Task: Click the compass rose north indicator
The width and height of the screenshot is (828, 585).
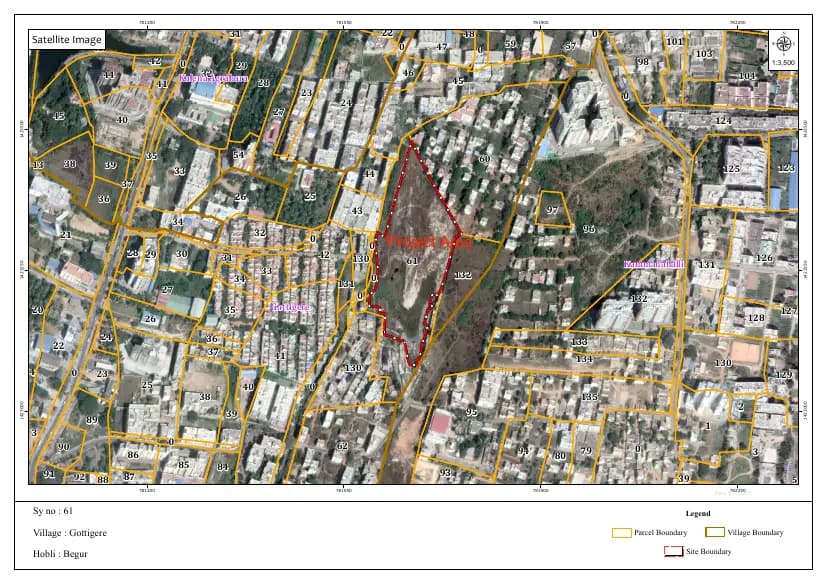Action: (784, 44)
